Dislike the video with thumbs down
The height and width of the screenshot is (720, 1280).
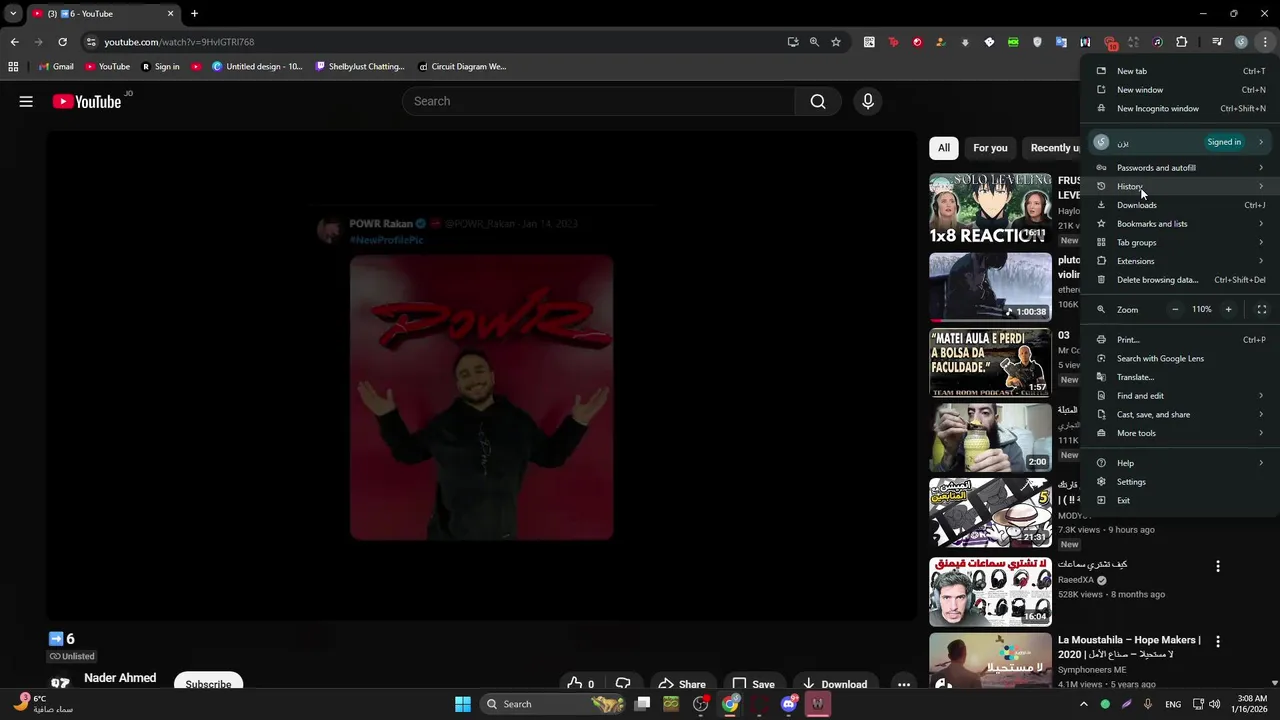(x=623, y=684)
